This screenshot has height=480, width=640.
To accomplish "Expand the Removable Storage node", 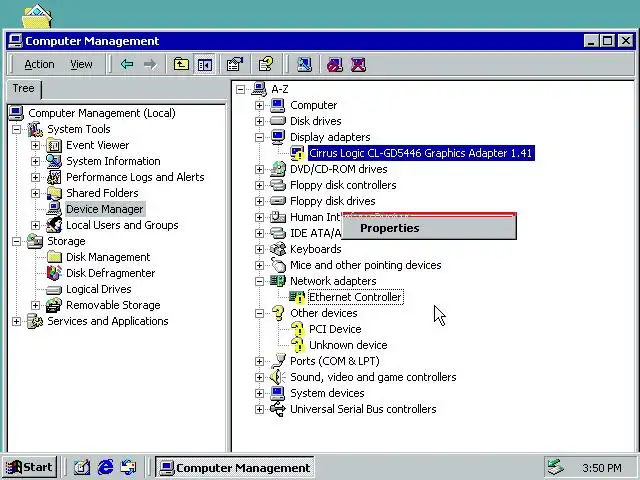I will tap(36, 305).
